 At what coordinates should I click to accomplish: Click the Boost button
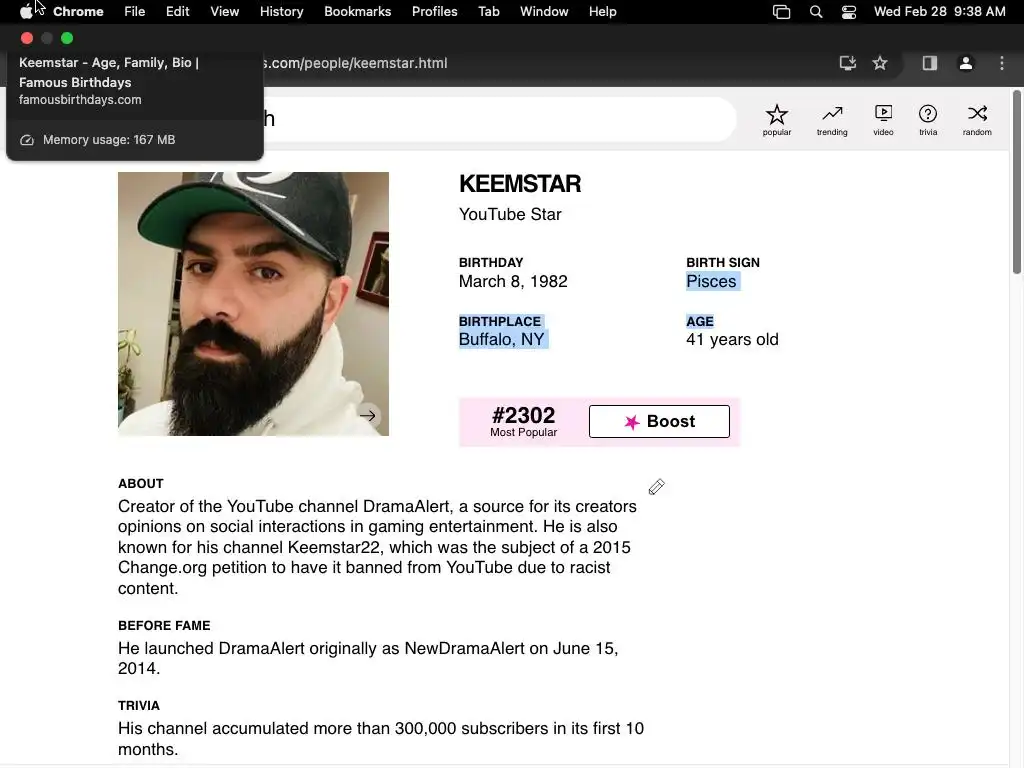659,421
